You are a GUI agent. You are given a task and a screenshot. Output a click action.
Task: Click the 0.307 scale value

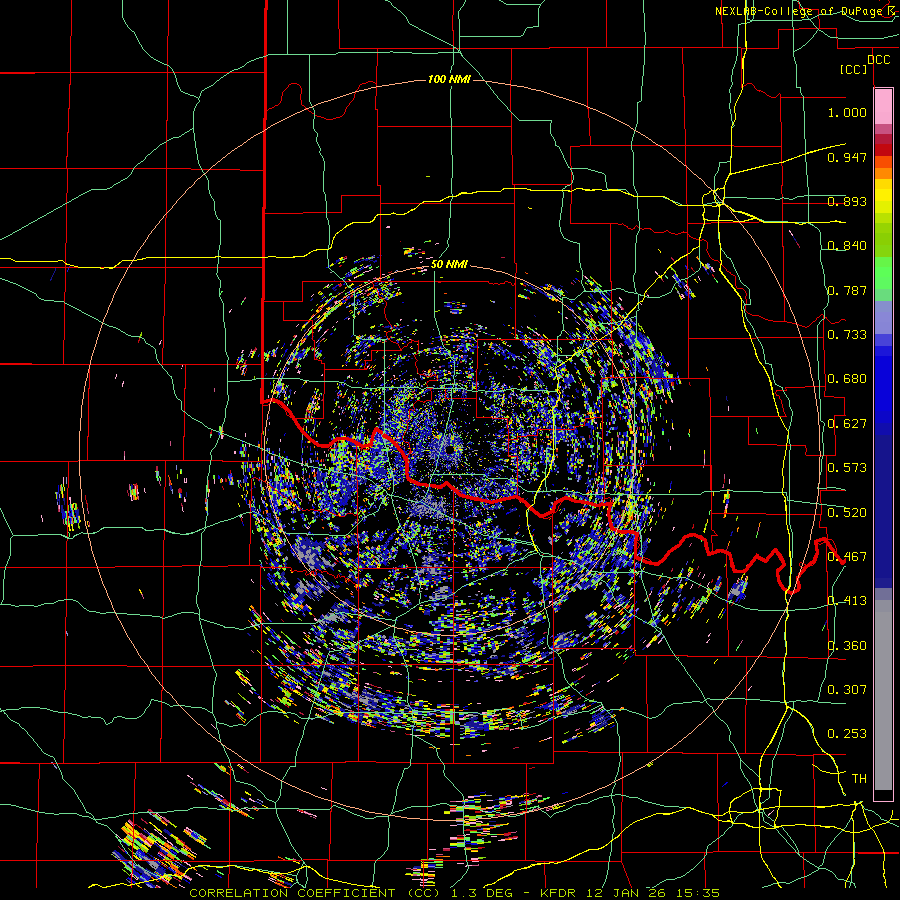coord(847,690)
